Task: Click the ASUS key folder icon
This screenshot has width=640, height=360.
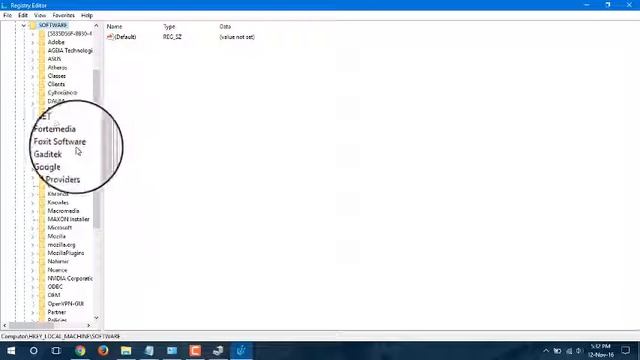Action: click(x=42, y=59)
